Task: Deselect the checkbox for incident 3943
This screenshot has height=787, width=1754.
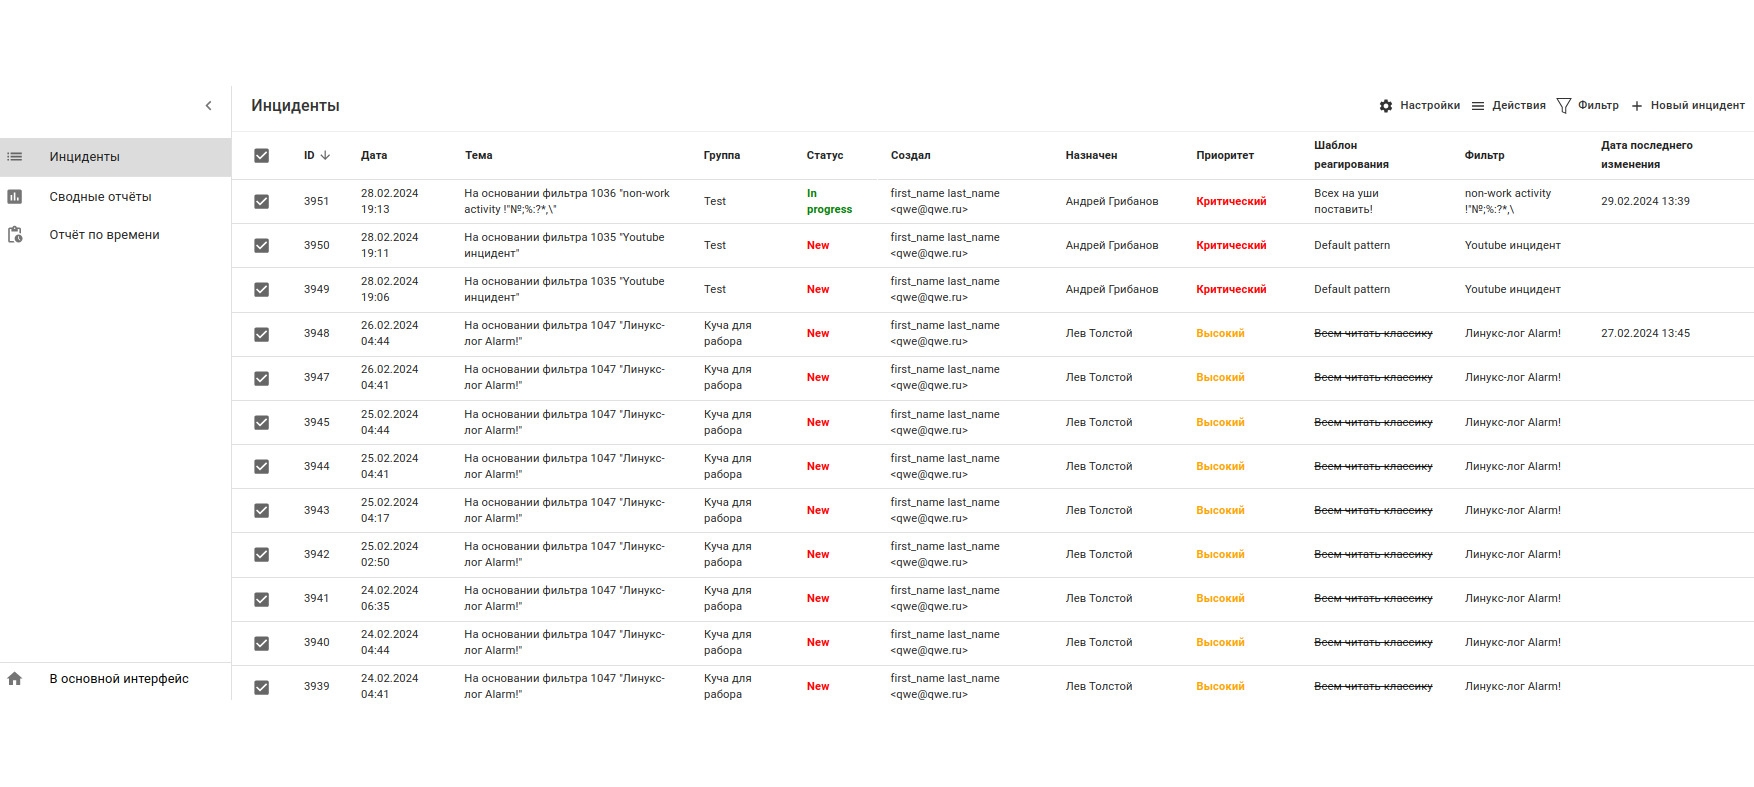Action: pyautogui.click(x=262, y=511)
